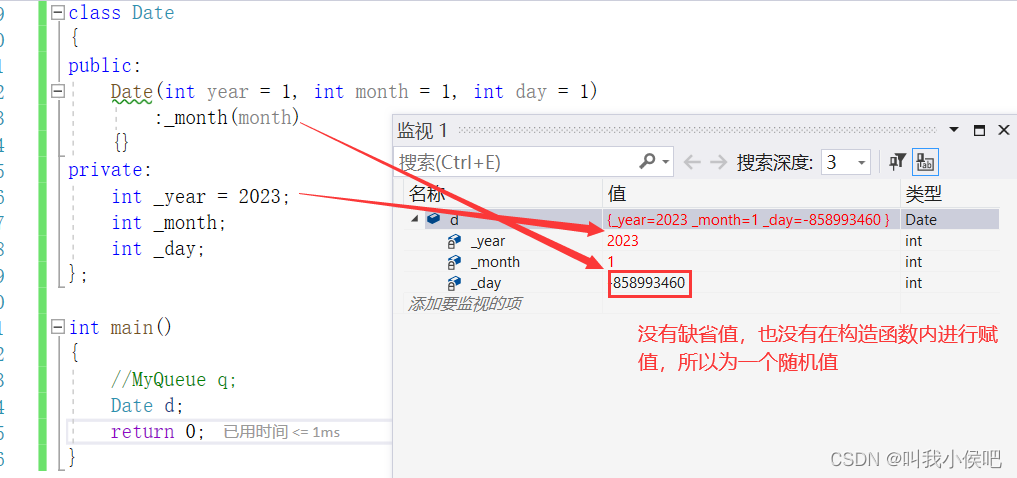Click the search magnifier icon in the watch panel

pyautogui.click(x=647, y=161)
